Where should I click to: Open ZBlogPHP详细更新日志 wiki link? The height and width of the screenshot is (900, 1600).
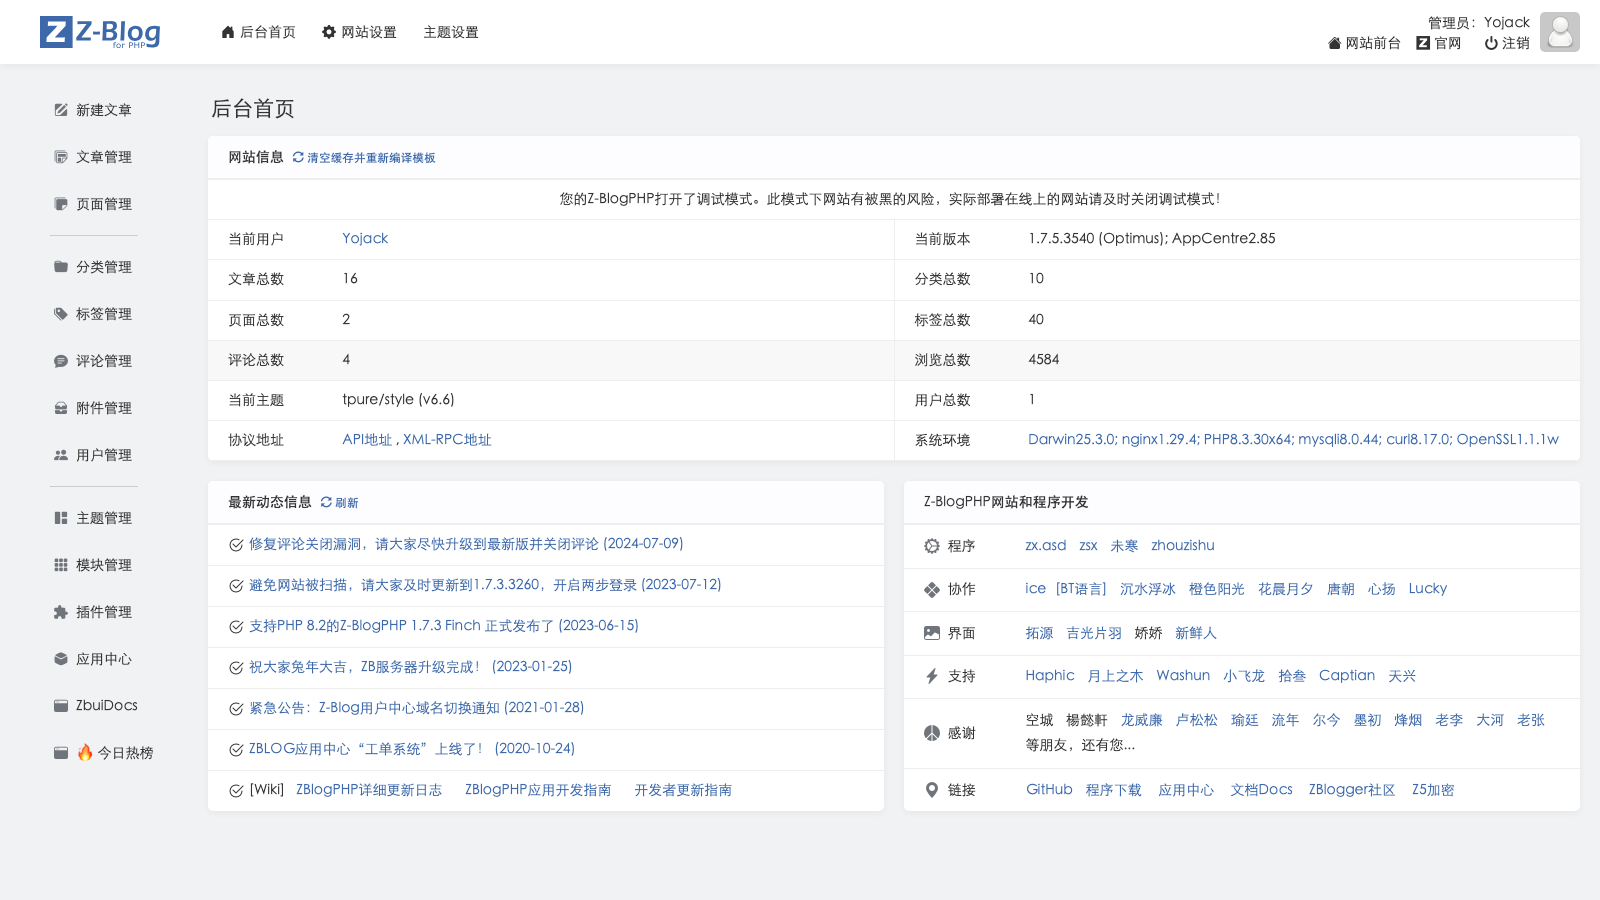click(x=369, y=790)
